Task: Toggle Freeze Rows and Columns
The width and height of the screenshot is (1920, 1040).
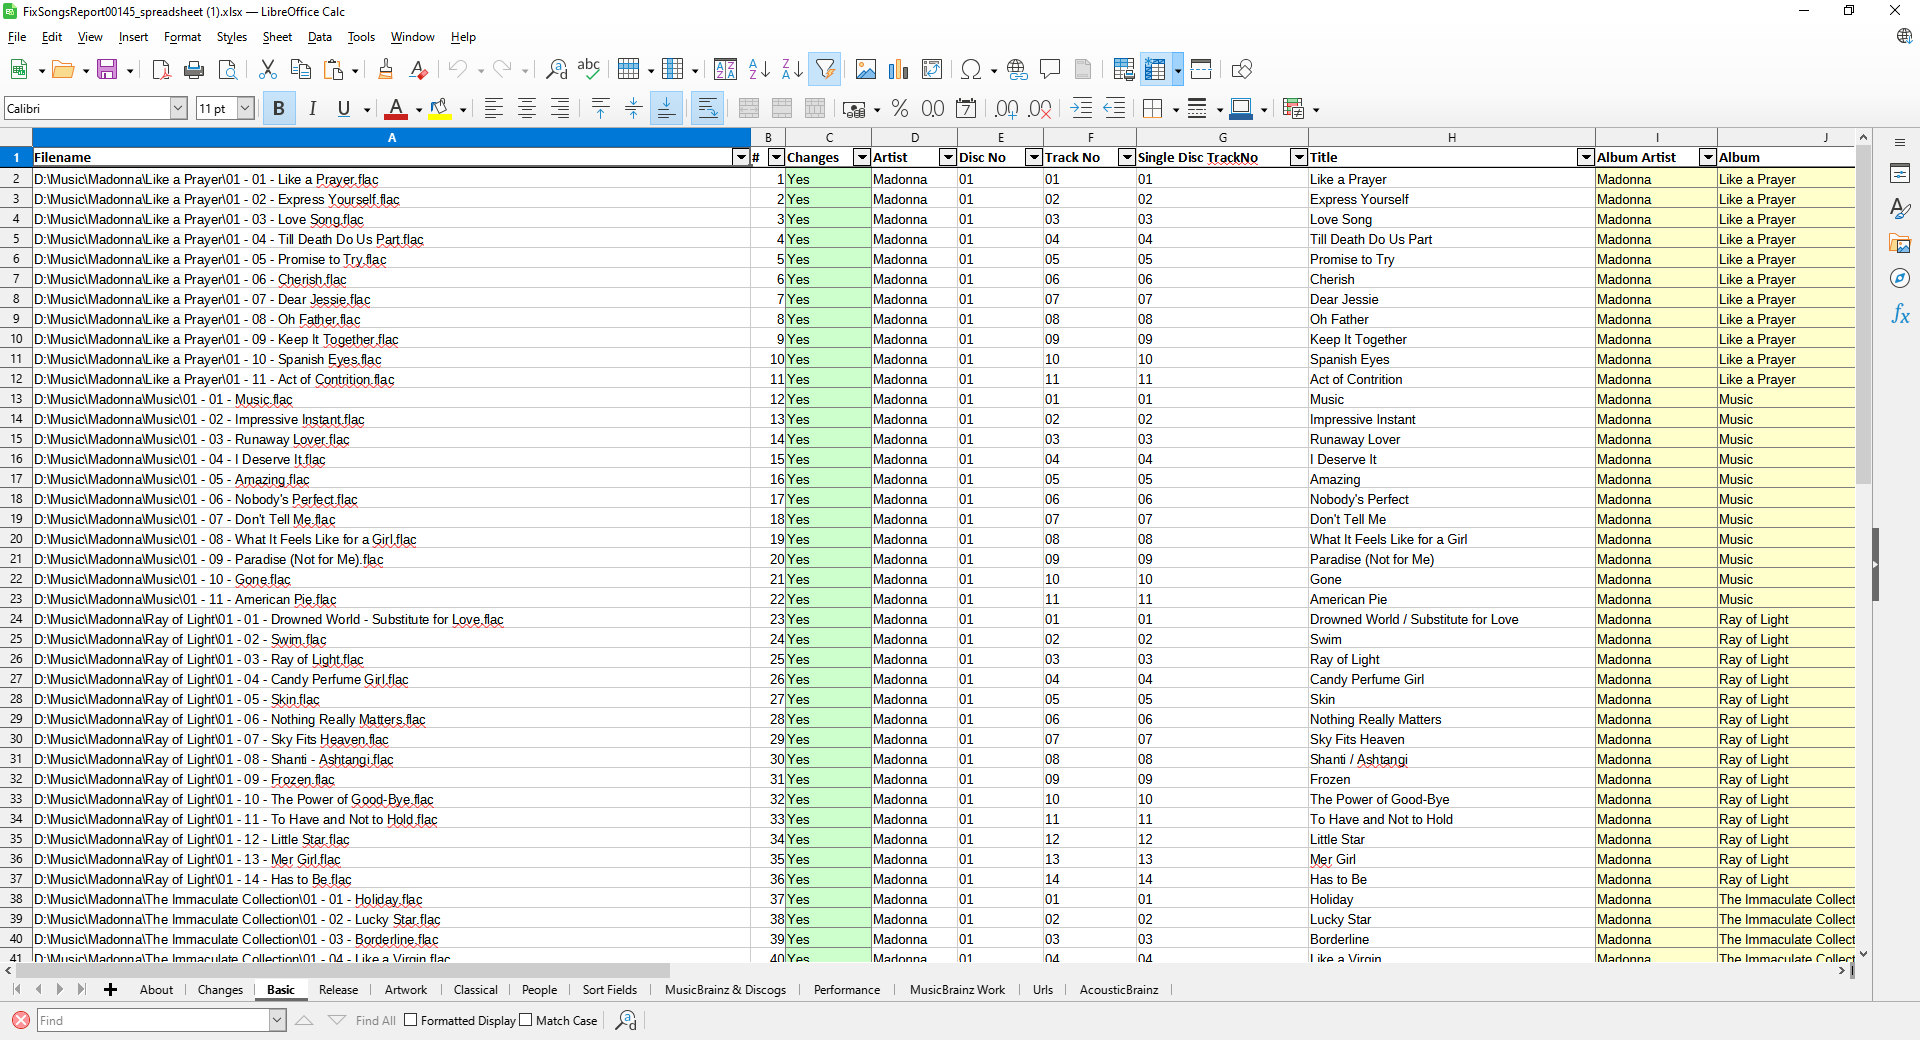Action: pos(1155,69)
